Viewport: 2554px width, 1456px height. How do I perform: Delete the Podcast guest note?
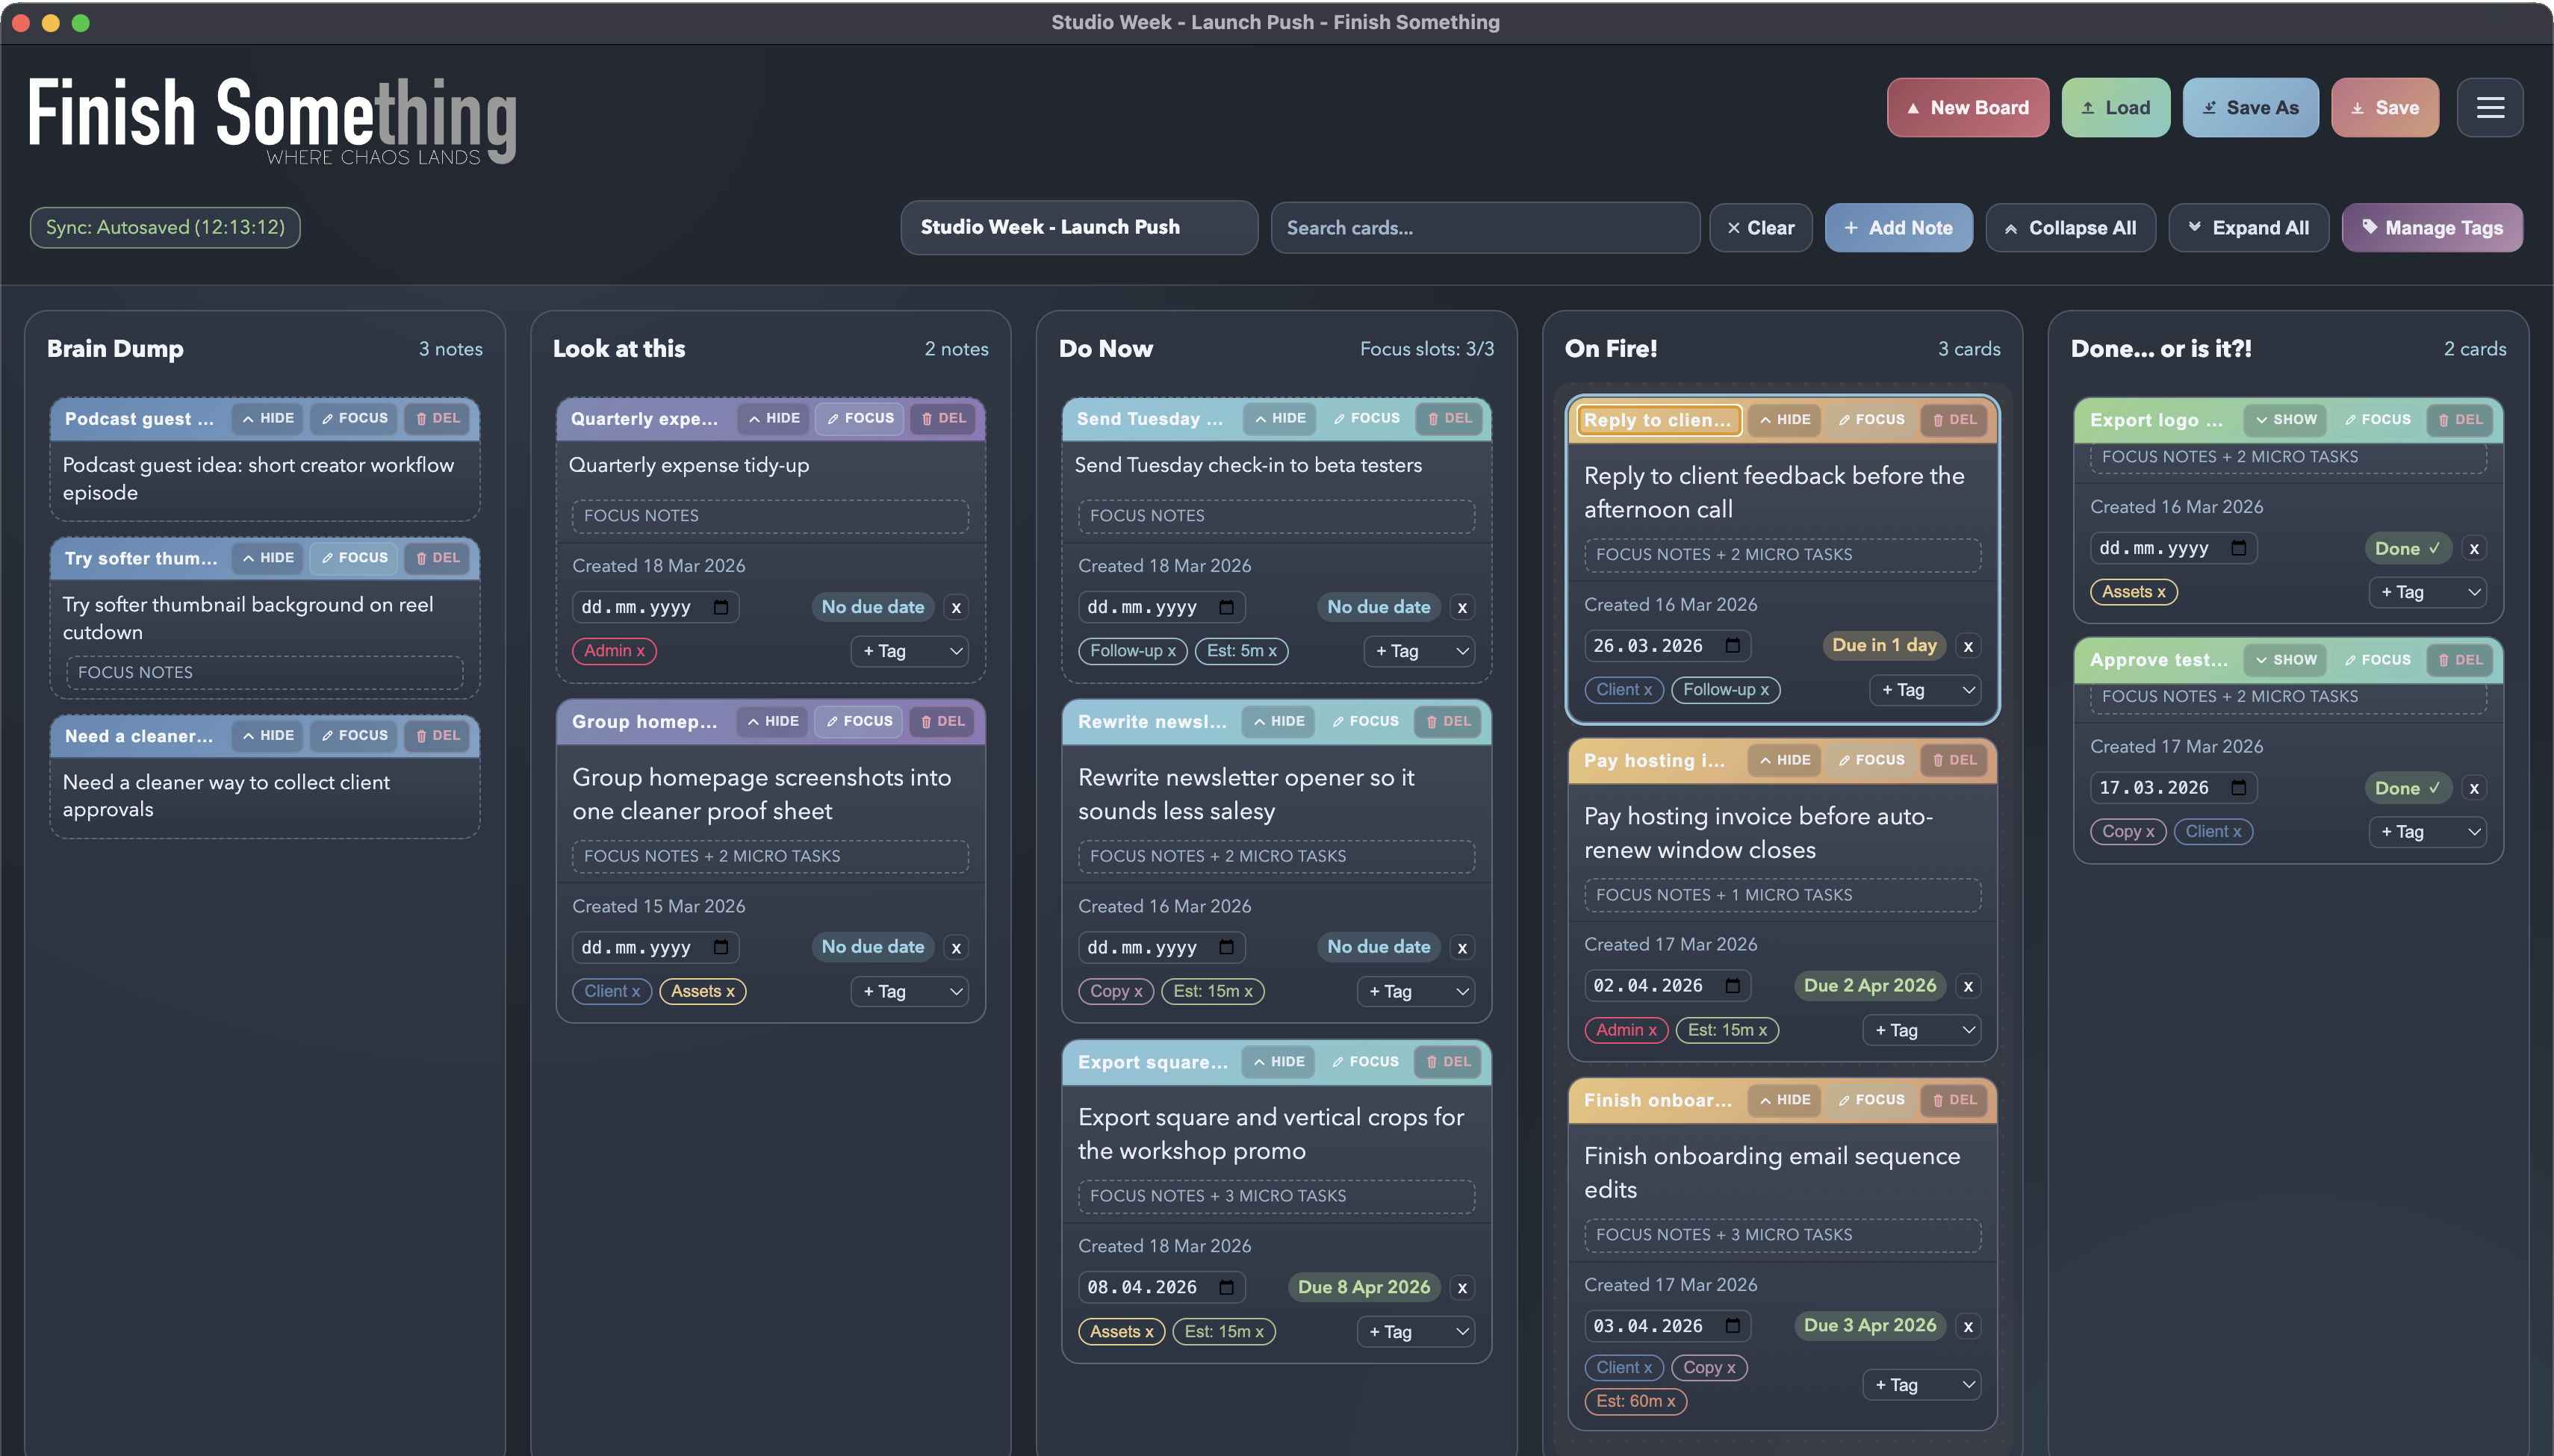tap(438, 418)
